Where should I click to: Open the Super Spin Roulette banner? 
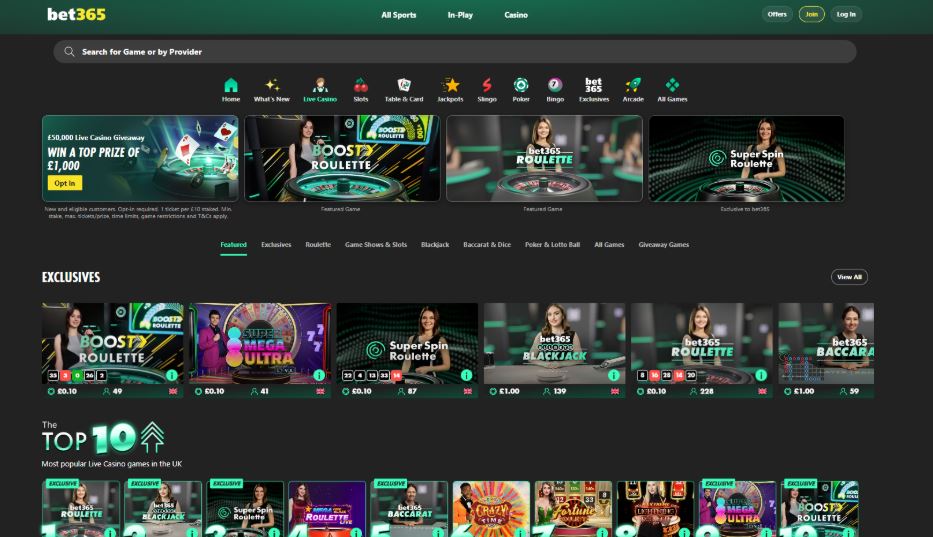(x=747, y=158)
